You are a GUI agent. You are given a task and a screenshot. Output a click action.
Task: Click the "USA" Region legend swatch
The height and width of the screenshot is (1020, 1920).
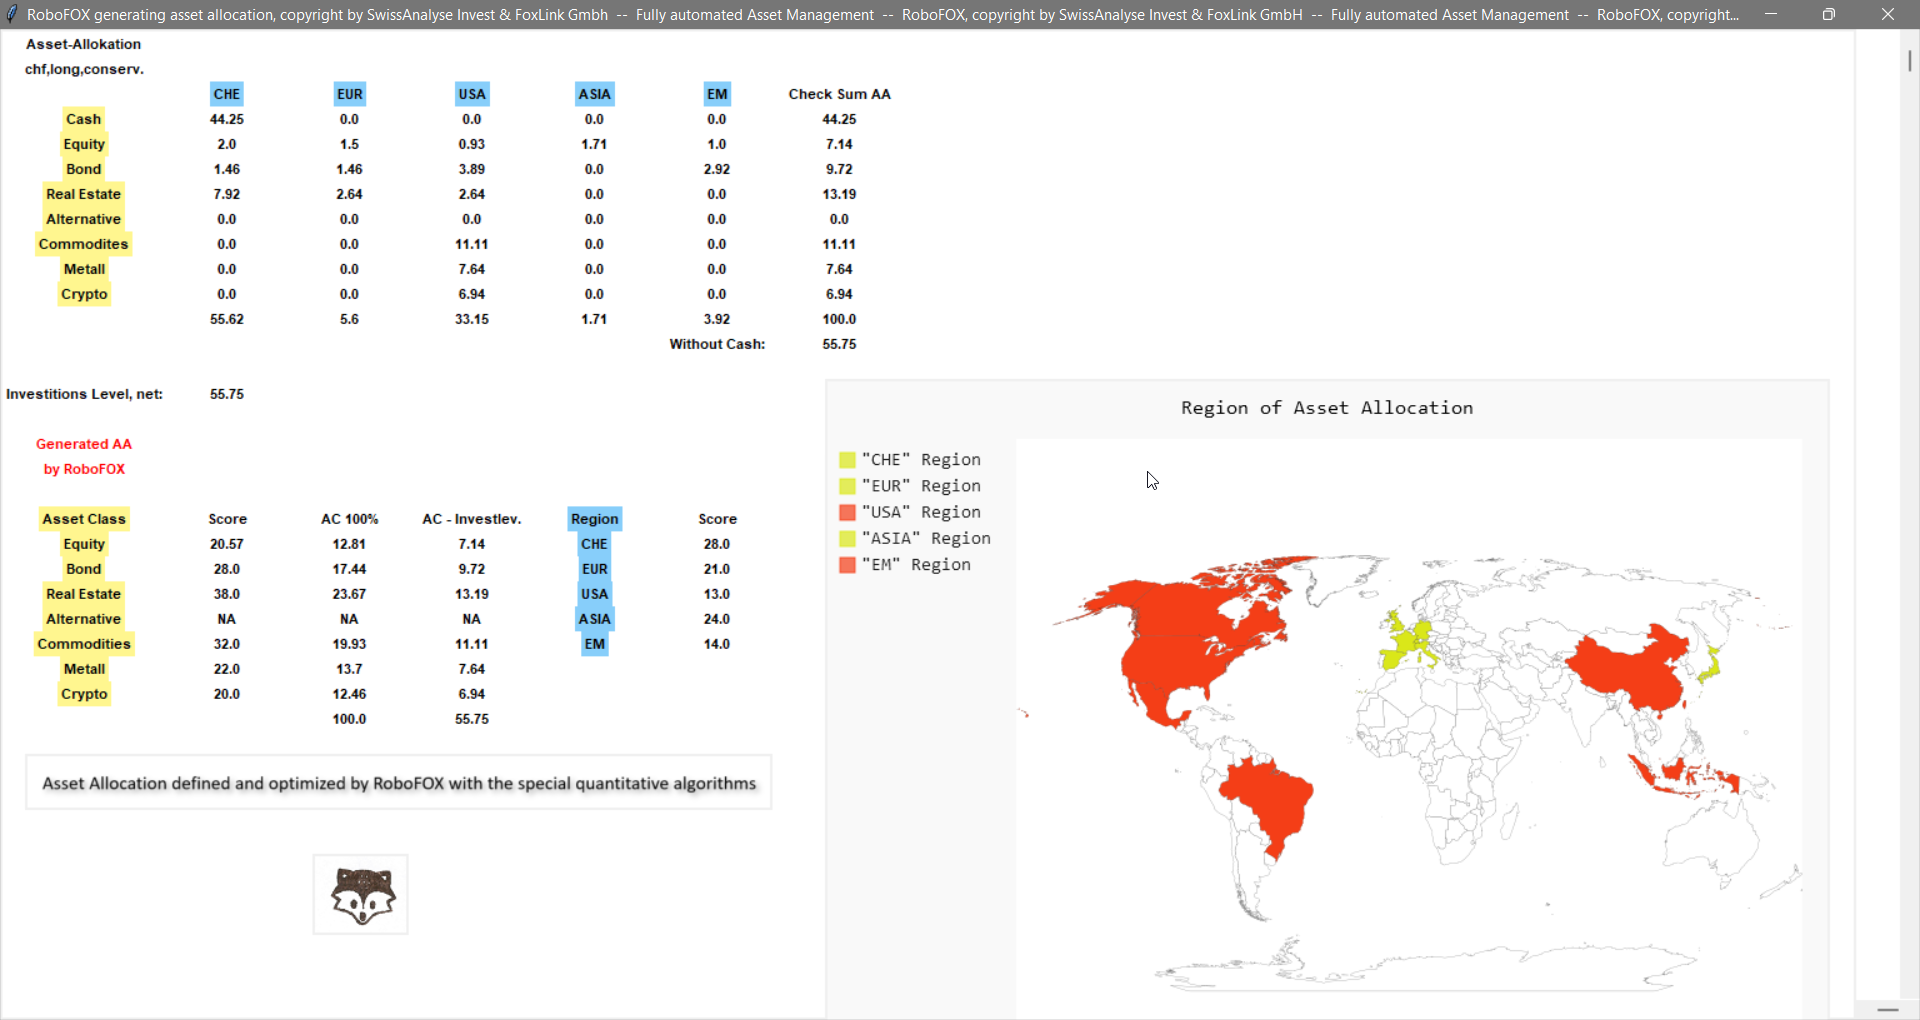point(847,512)
